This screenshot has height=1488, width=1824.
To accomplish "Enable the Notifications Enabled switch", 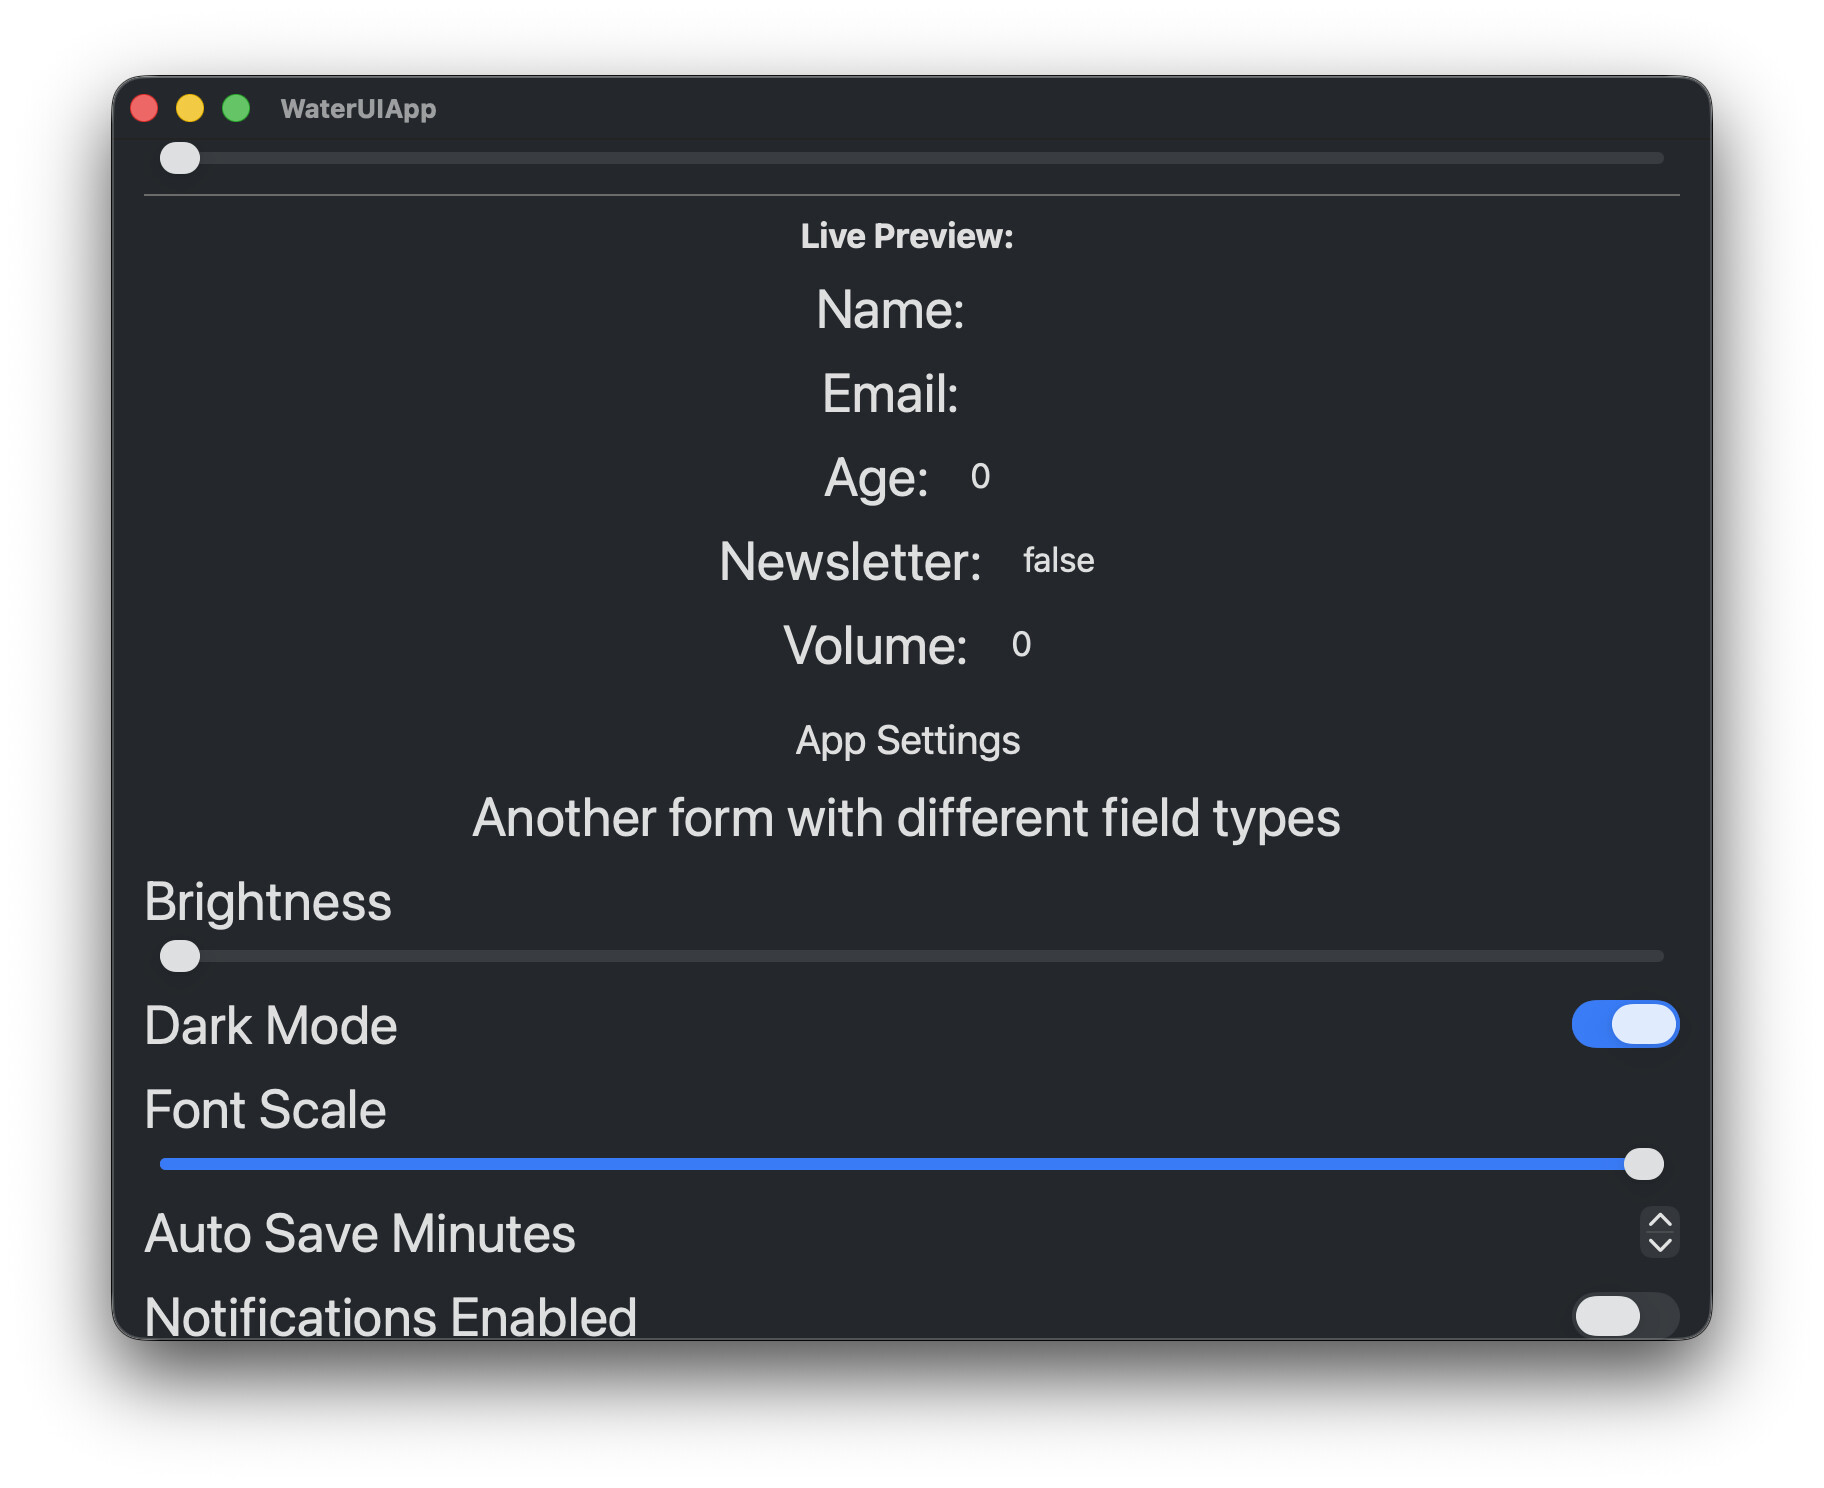I will 1627,1316.
